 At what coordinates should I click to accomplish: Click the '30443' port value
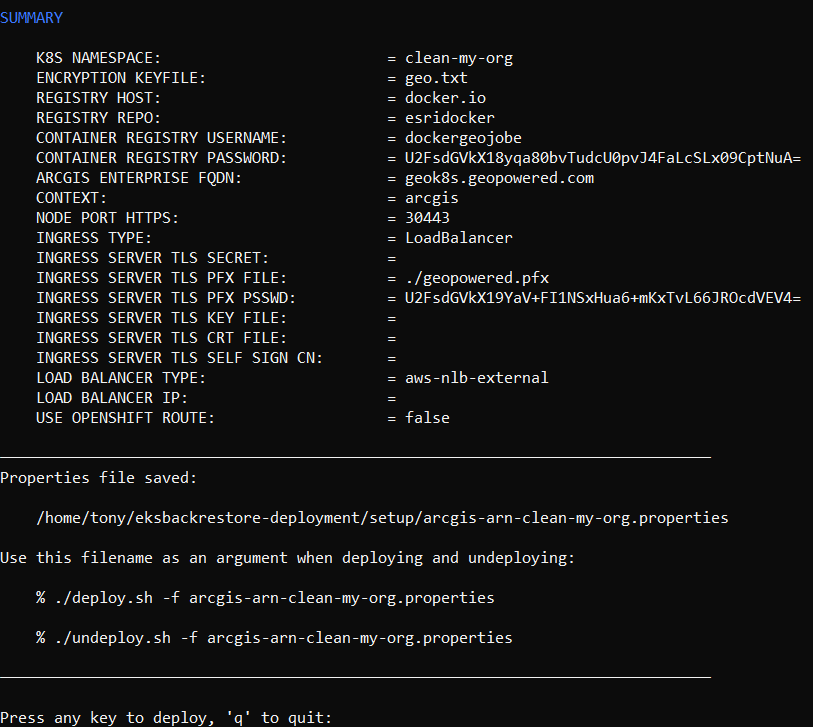427,218
